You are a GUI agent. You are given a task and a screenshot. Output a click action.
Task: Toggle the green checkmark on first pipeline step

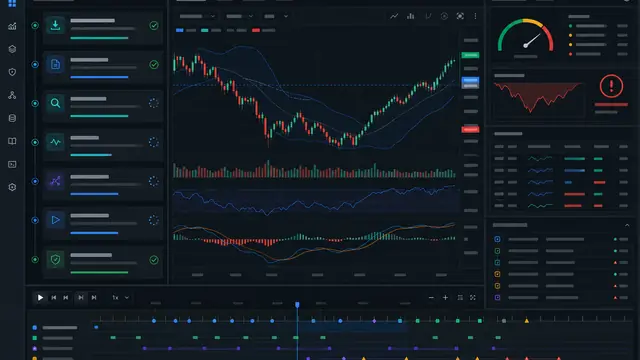tap(154, 25)
